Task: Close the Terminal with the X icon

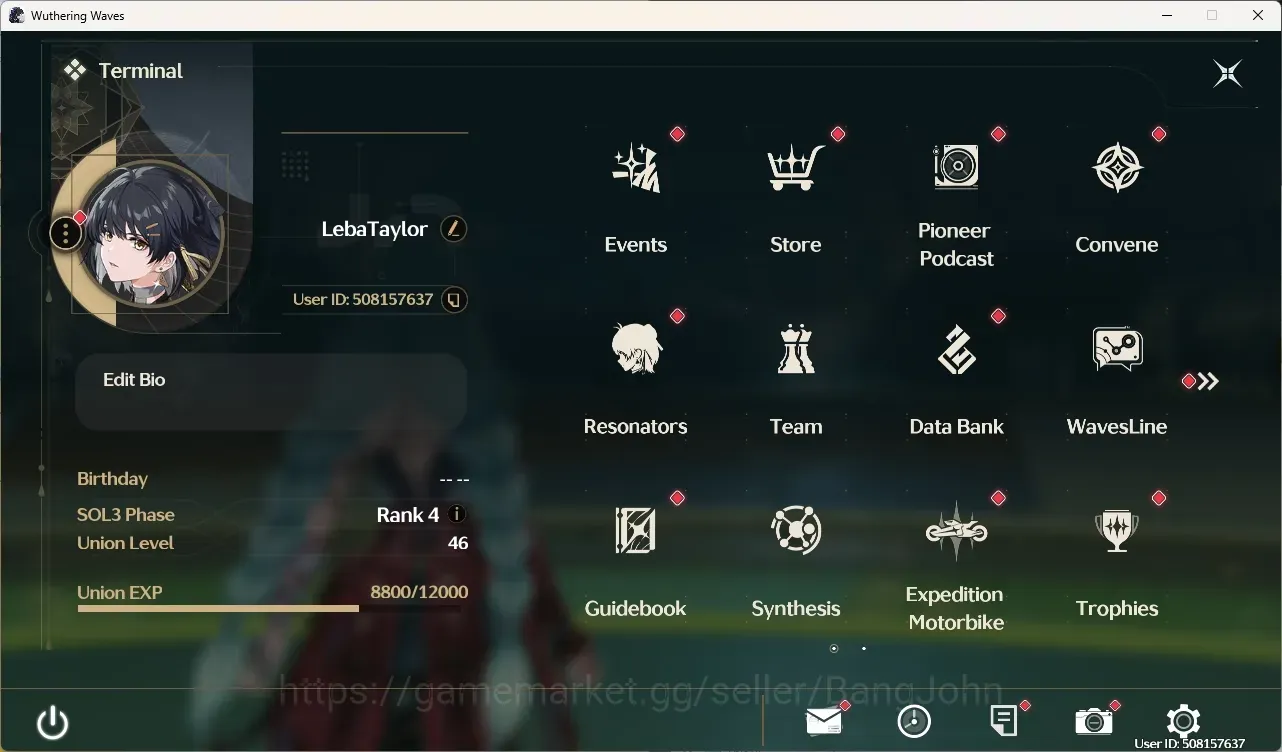Action: 1227,73
